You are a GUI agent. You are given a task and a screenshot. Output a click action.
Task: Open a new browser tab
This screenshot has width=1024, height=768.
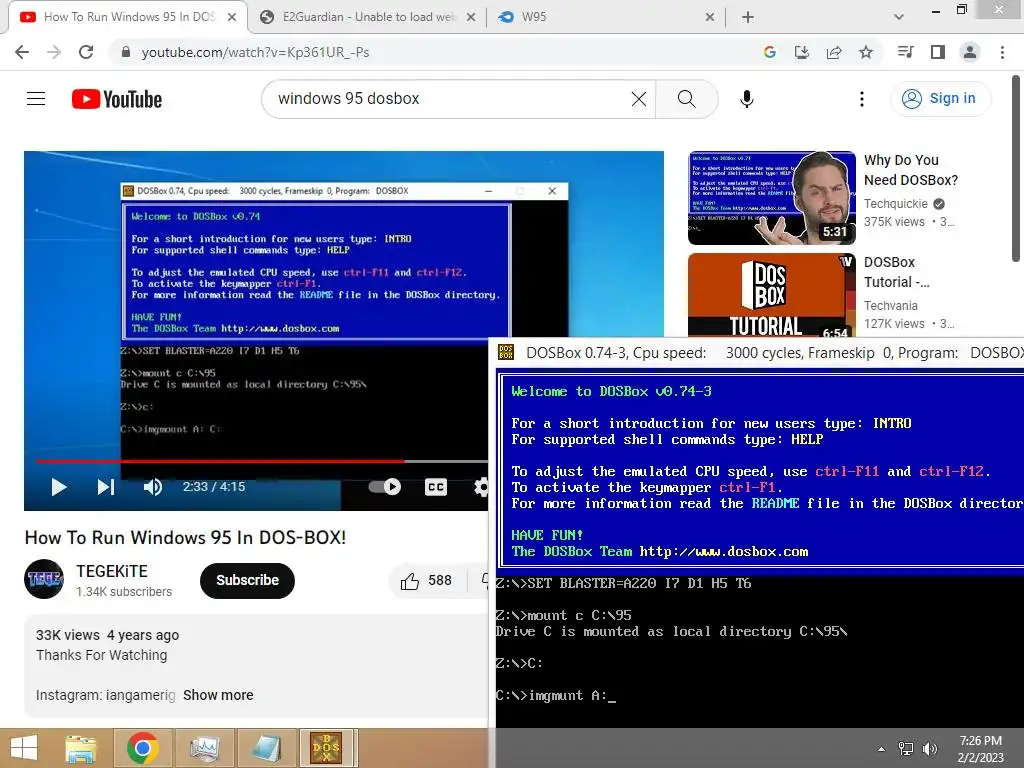tap(748, 17)
